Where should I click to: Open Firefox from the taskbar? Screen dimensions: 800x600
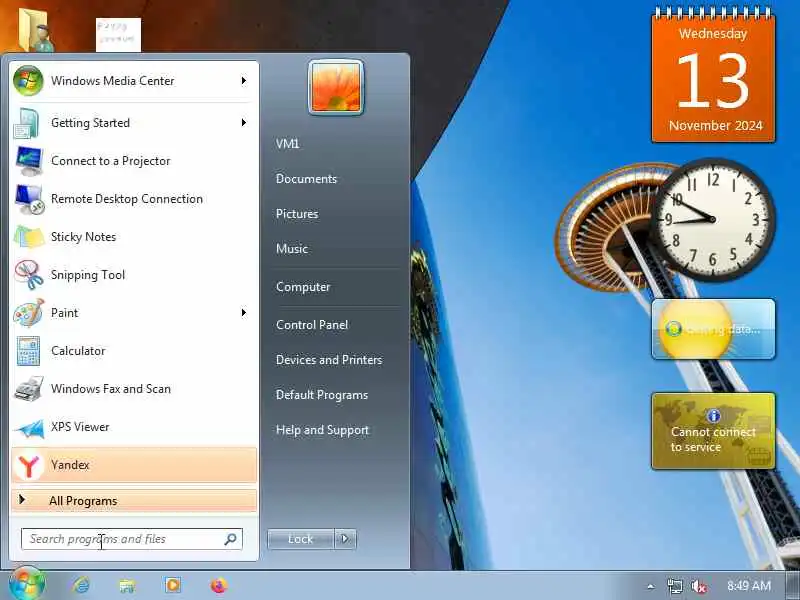(219, 585)
